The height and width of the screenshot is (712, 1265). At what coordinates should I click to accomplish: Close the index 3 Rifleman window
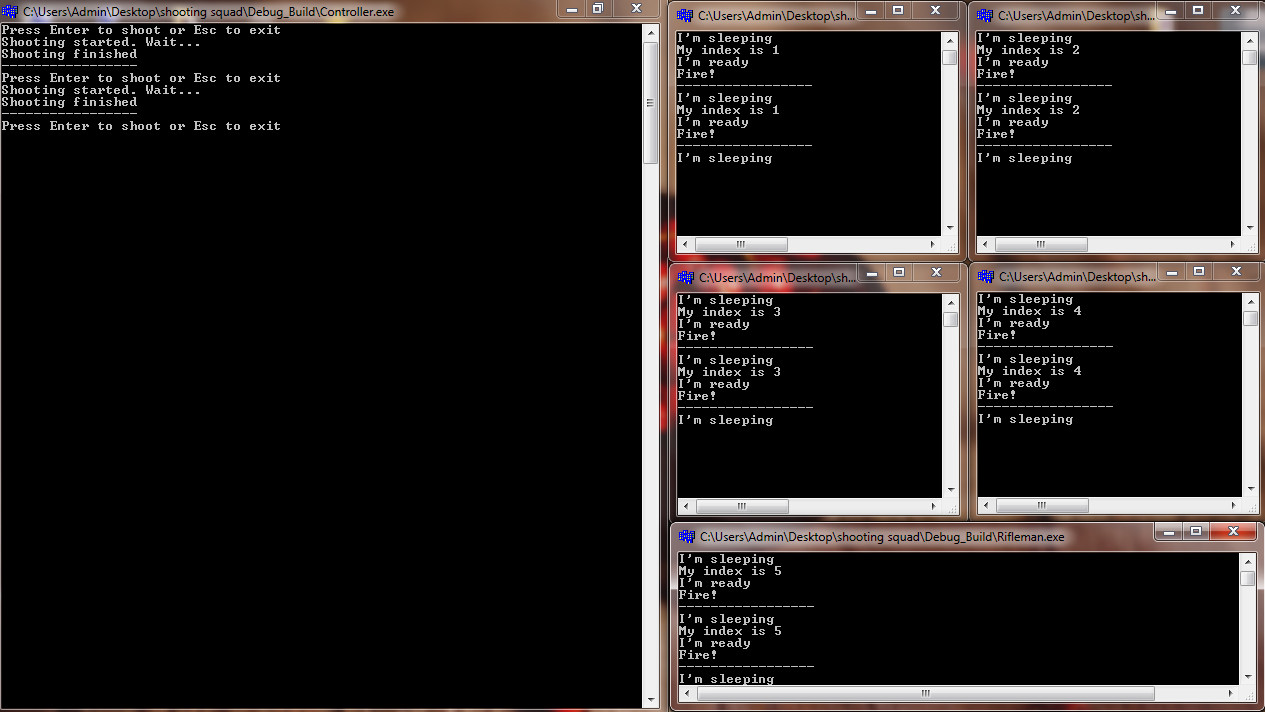pos(936,272)
